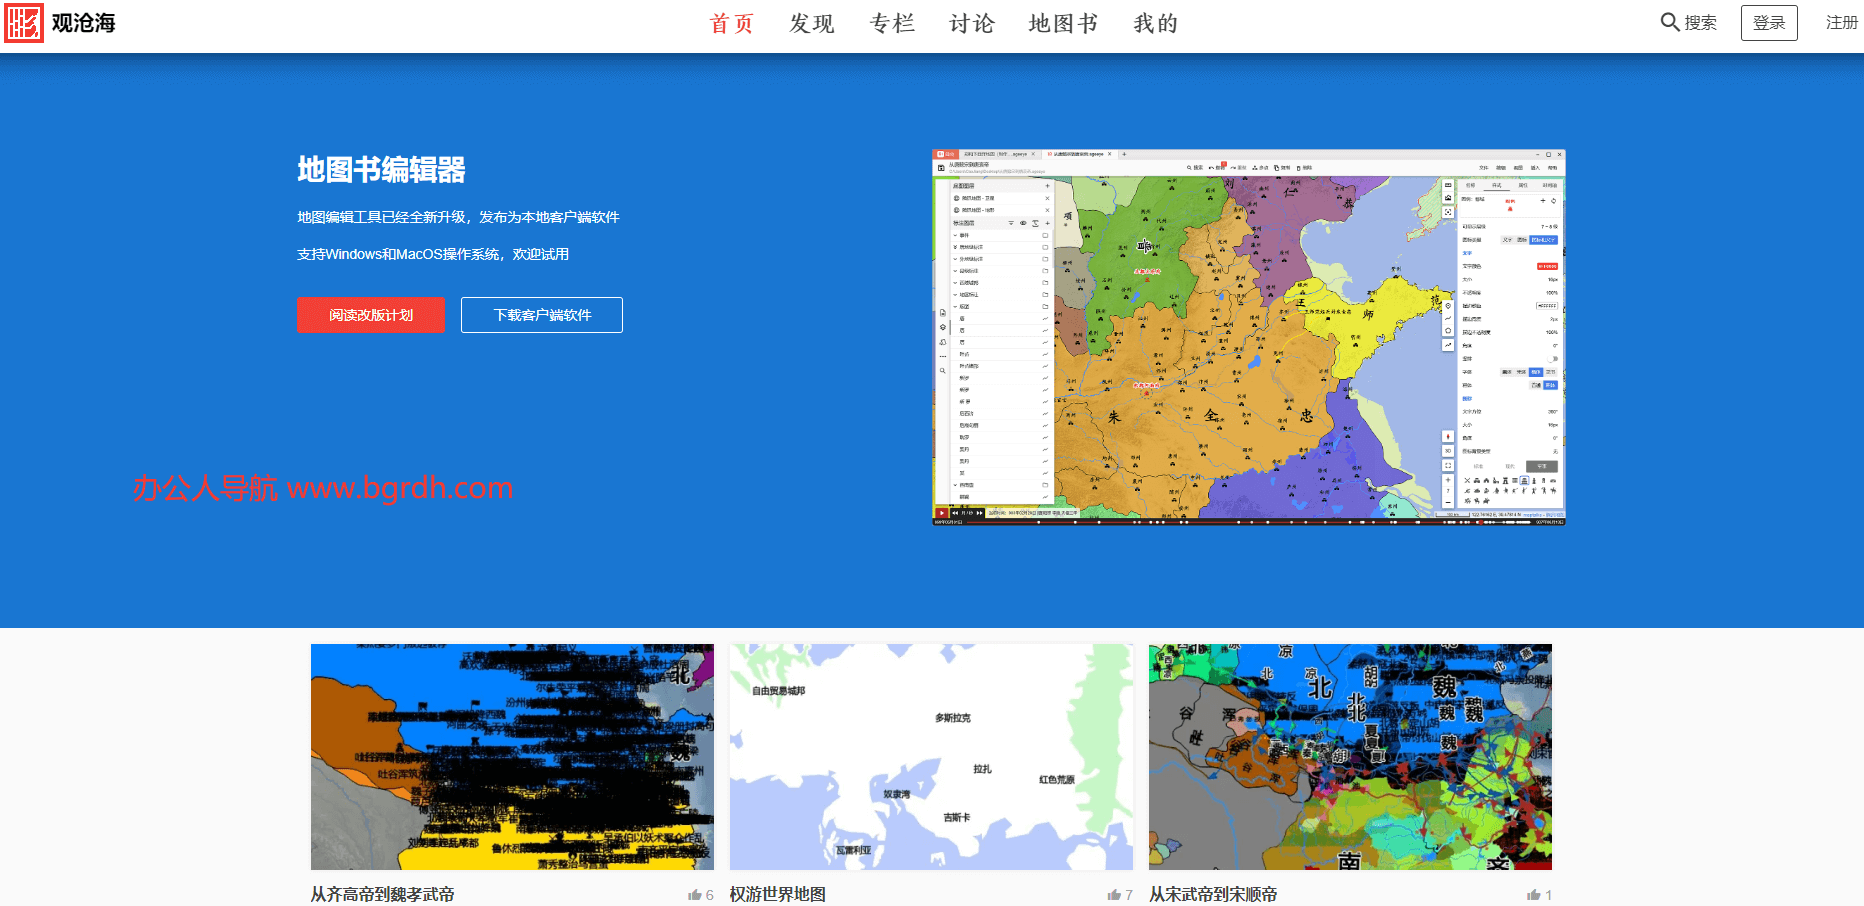This screenshot has height=906, width=1864.
Task: Open the 从齐高帝到魏孝武帝 map thumbnail
Action: (512, 756)
